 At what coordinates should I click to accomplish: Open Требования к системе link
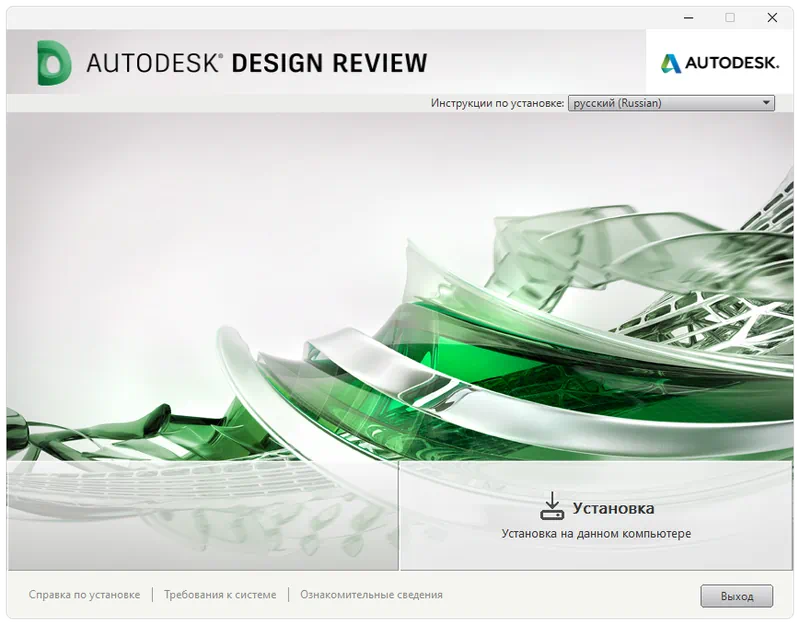[x=220, y=594]
